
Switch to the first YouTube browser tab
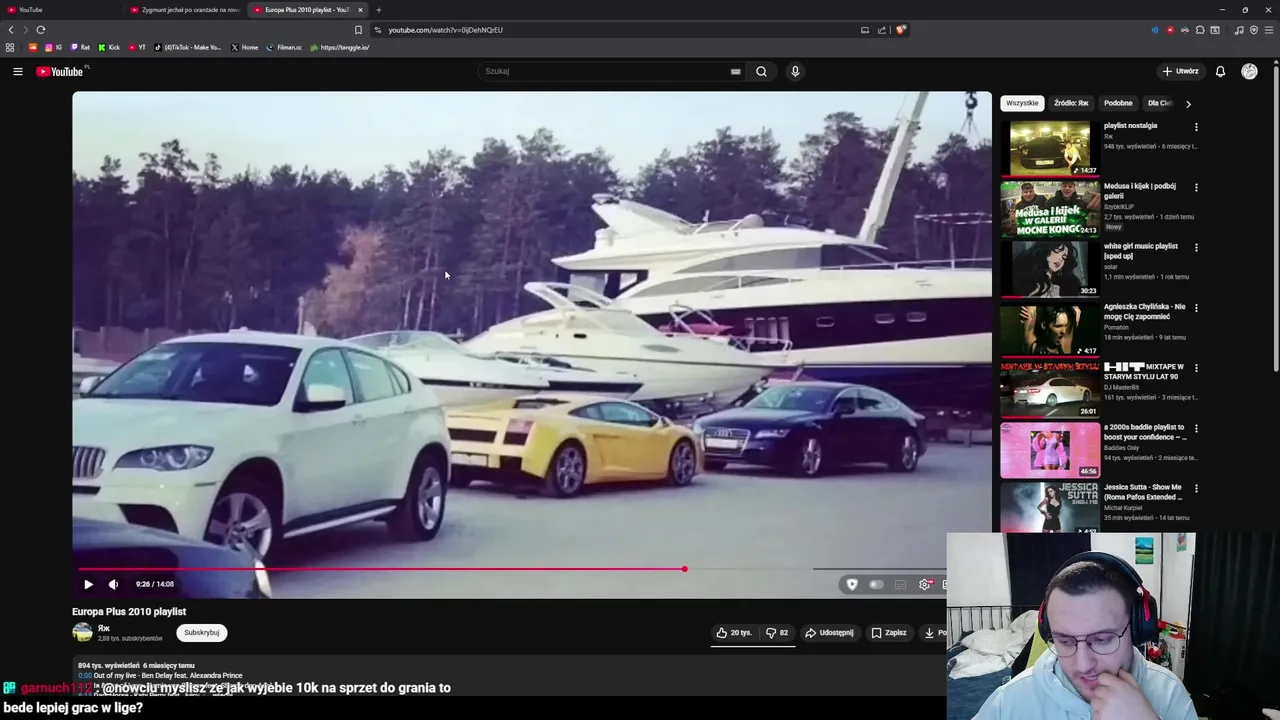60,10
